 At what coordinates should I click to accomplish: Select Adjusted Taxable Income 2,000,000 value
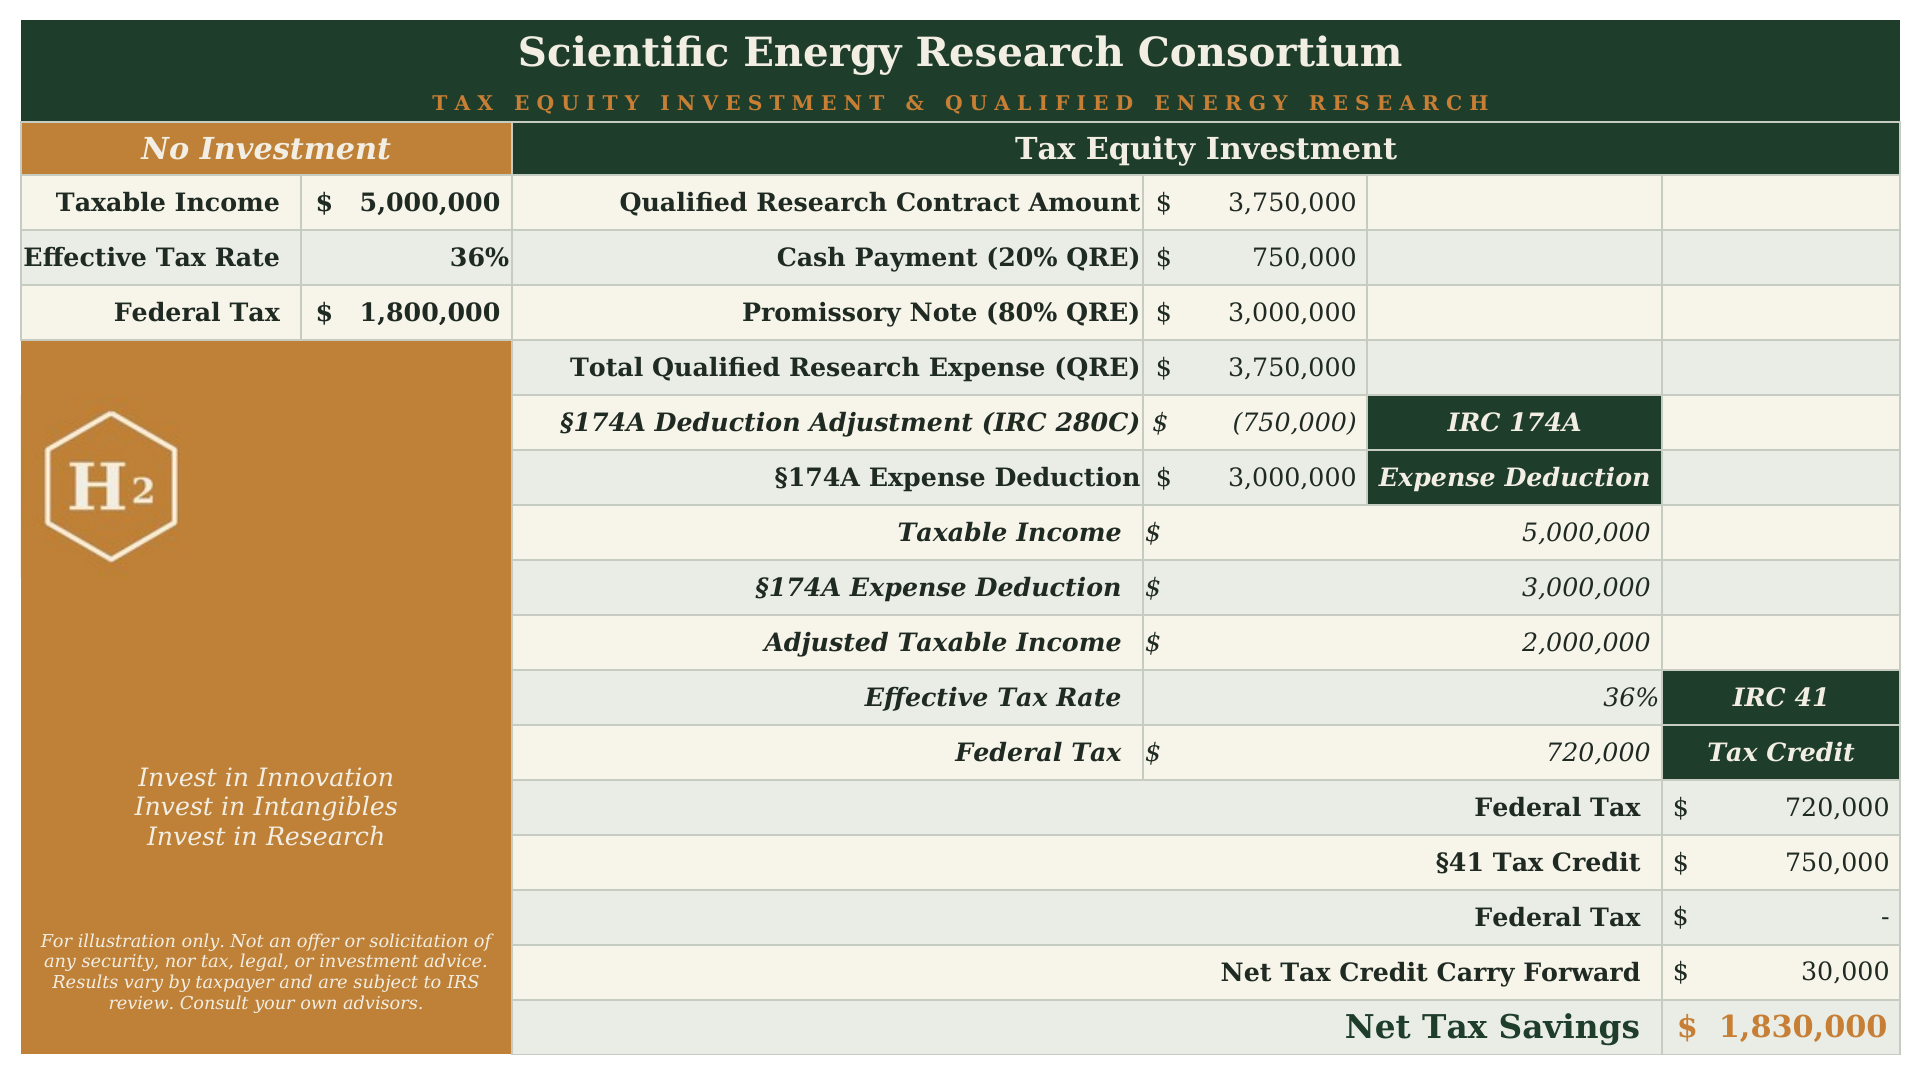point(1402,643)
